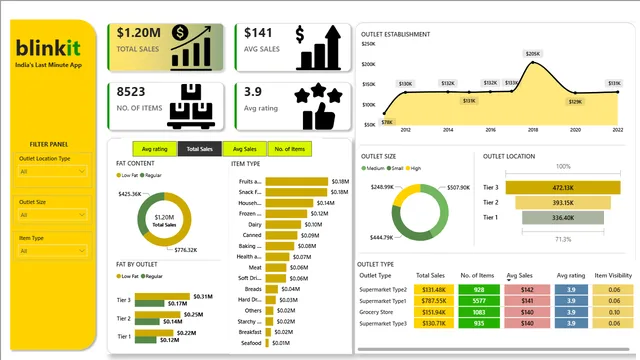Viewport: 640px width, 360px height.
Task: Select the Frozen bar in Item Type
Action: (286, 213)
